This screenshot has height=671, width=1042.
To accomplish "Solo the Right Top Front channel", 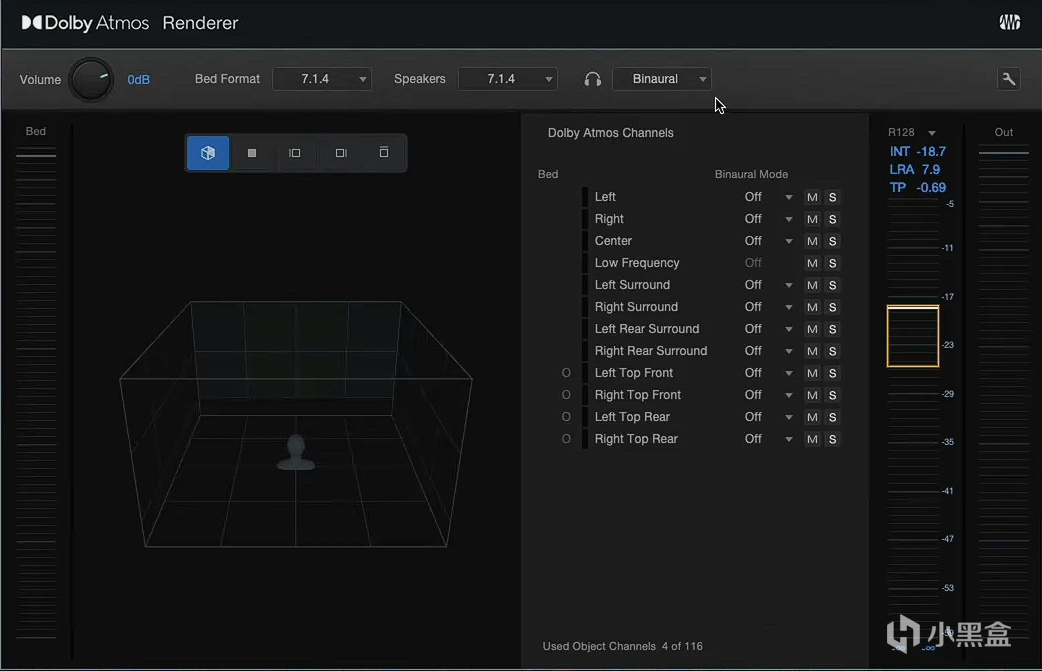I will click(x=832, y=395).
